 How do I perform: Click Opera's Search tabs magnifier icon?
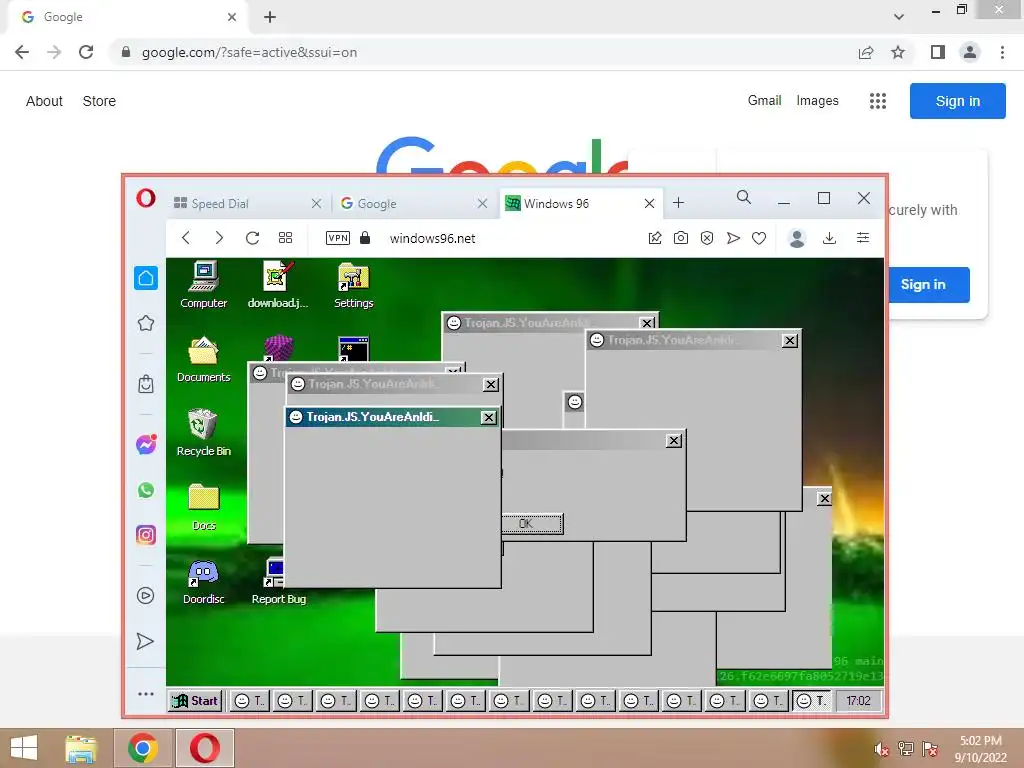pos(744,197)
